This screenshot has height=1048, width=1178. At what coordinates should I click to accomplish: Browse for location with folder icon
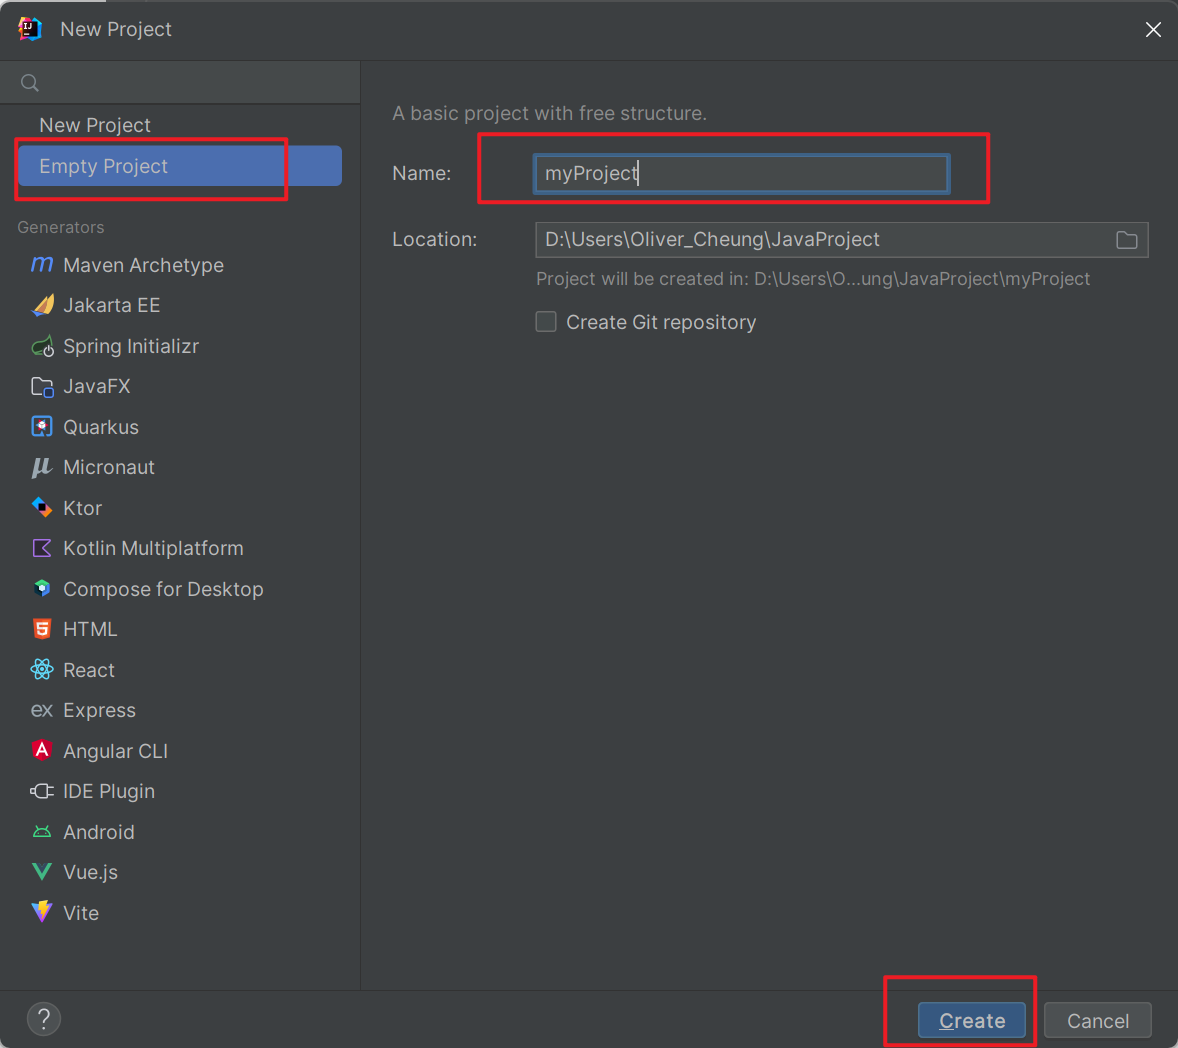pyautogui.click(x=1126, y=240)
